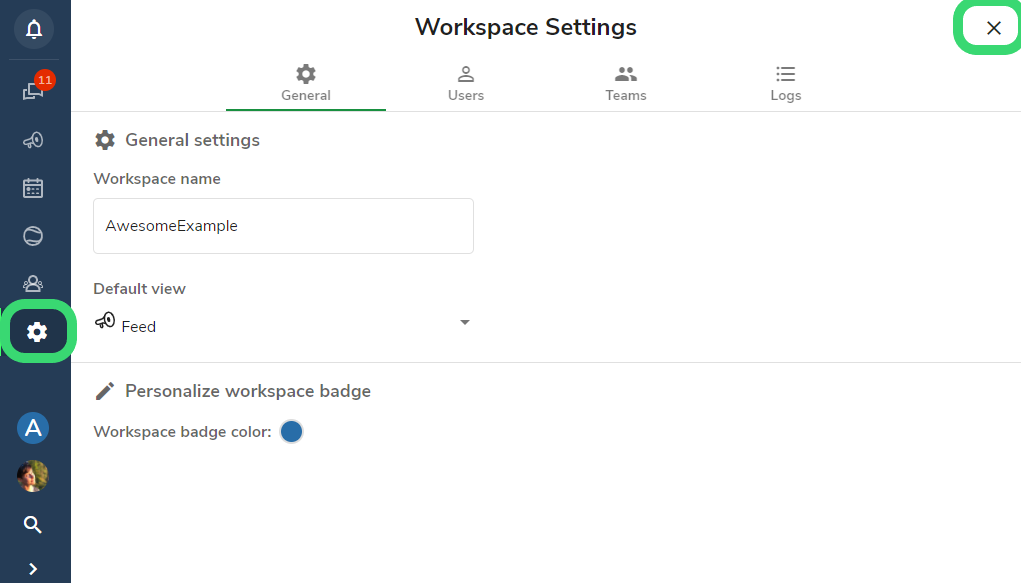The image size is (1021, 583).
Task: Open chats with 11 unread badge
Action: point(35,89)
